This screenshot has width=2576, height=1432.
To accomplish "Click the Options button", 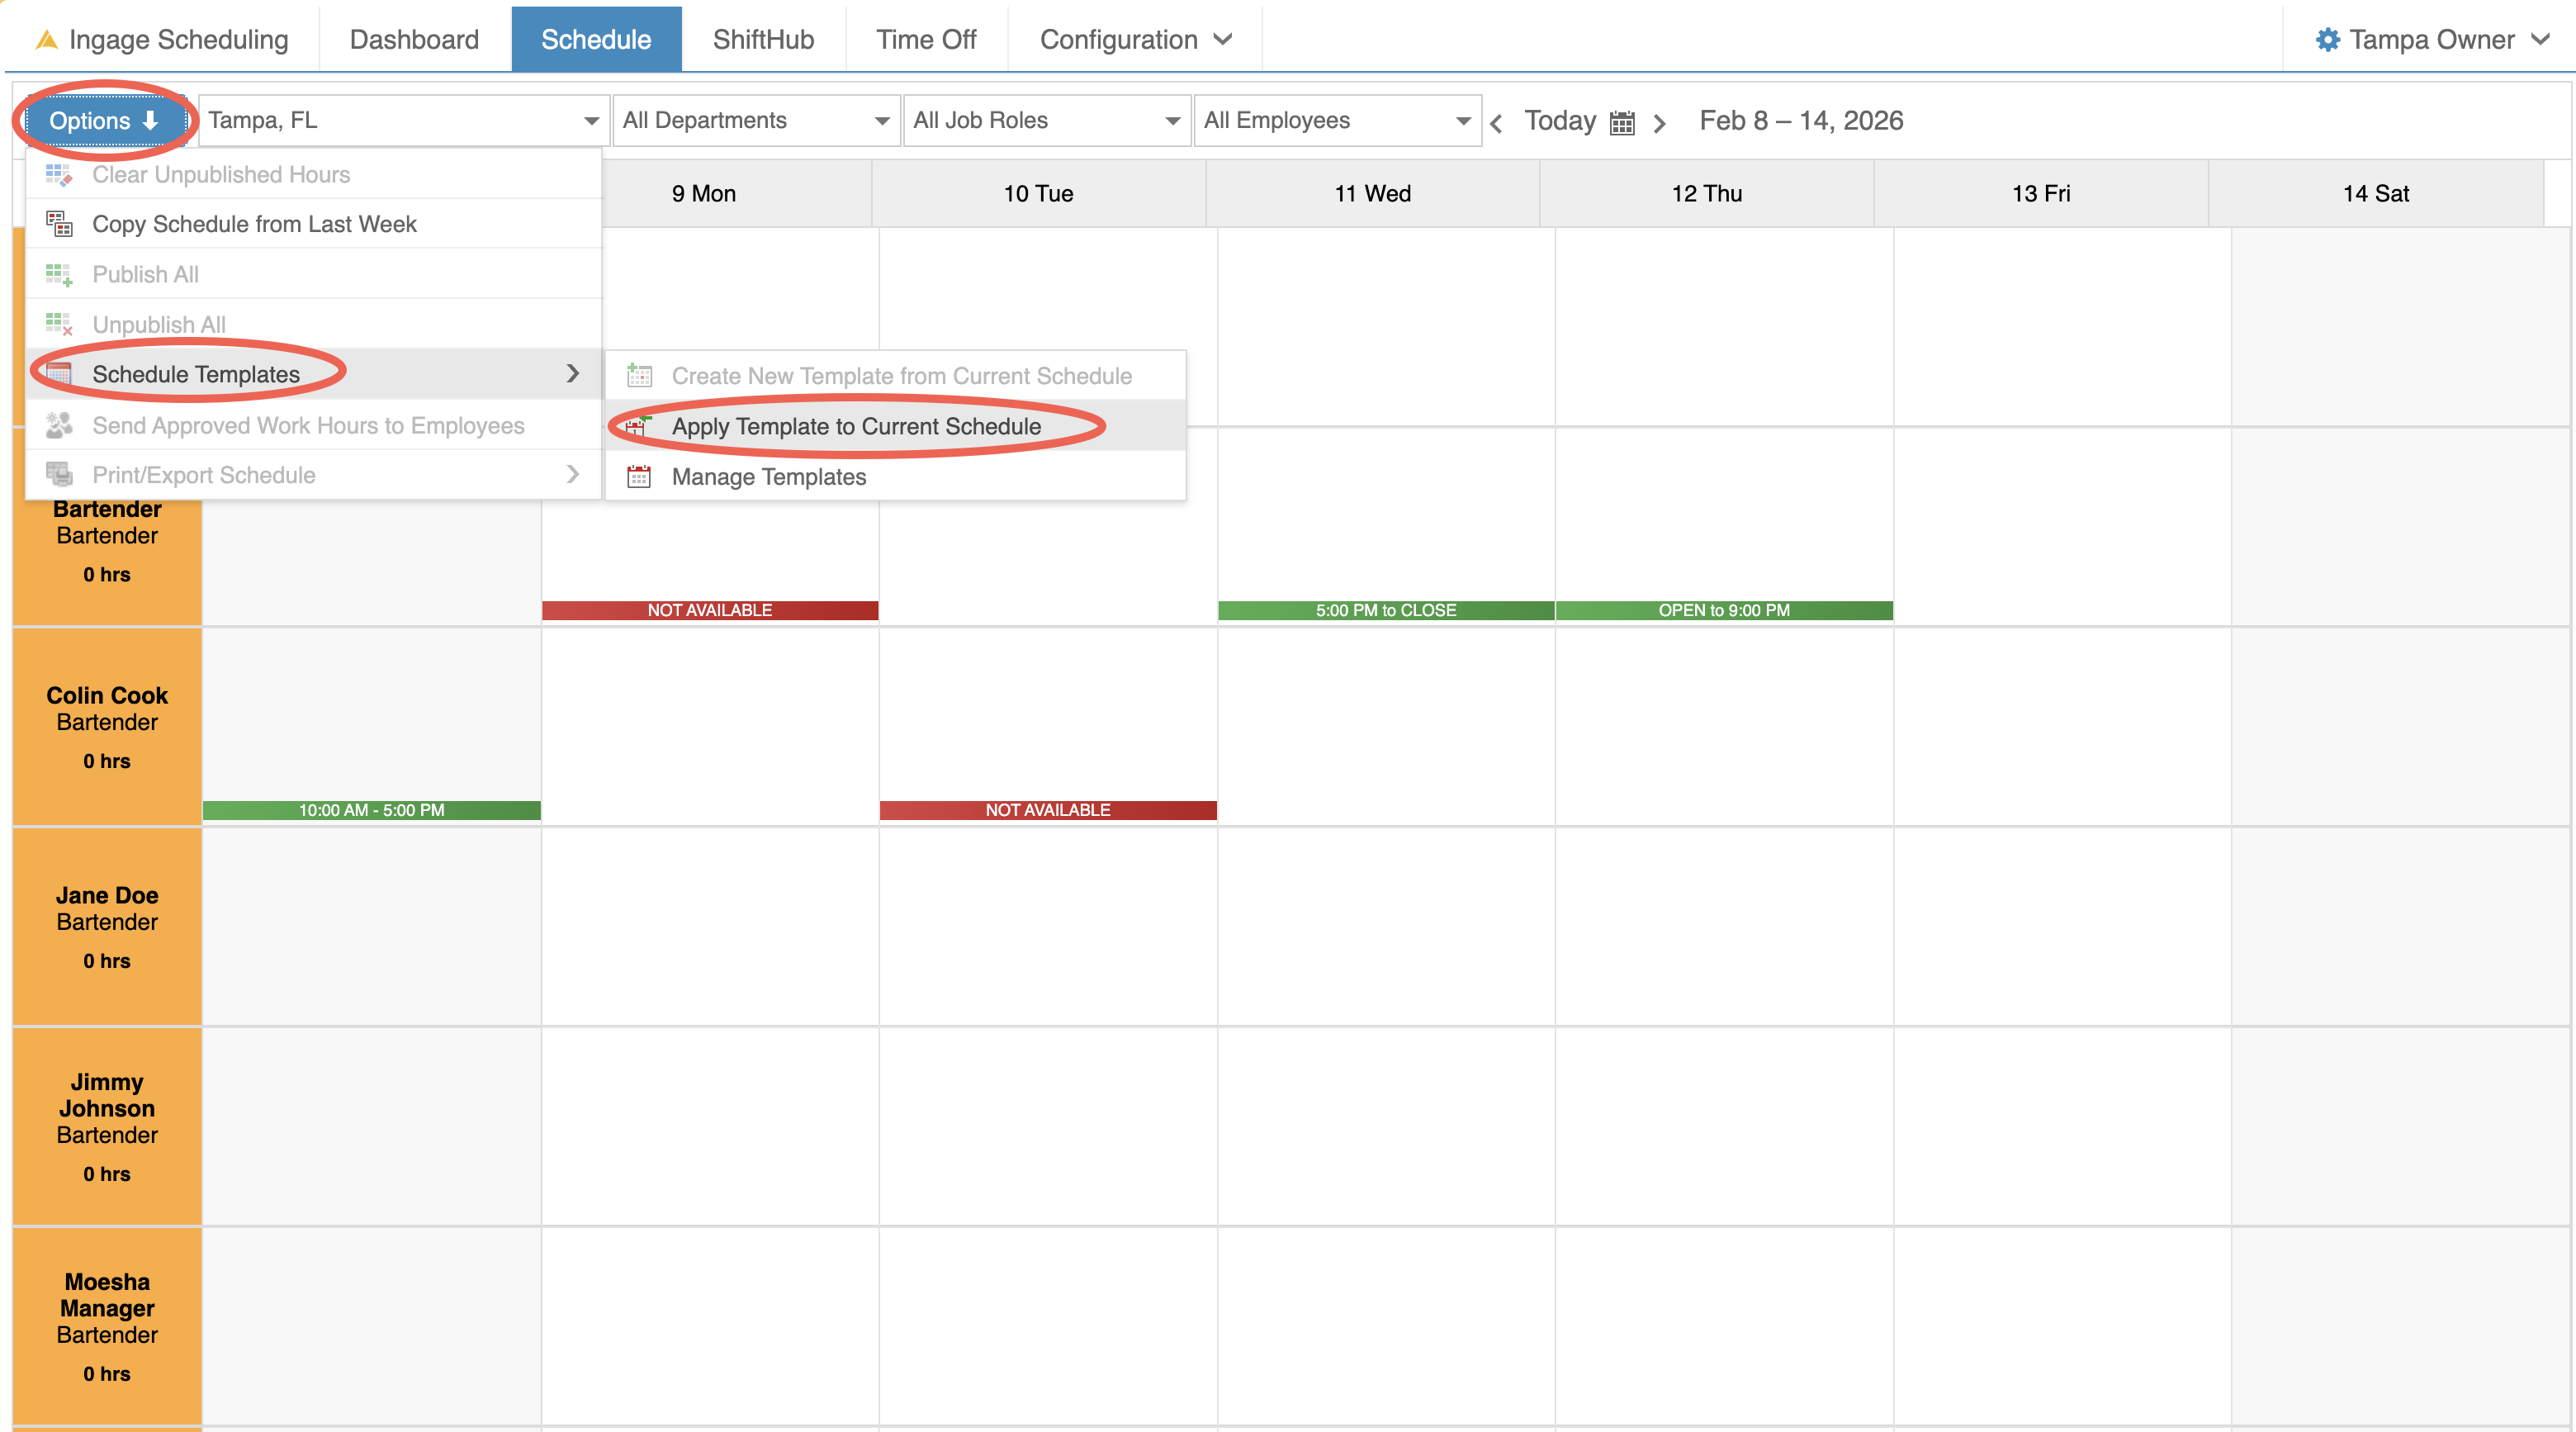I will [103, 121].
